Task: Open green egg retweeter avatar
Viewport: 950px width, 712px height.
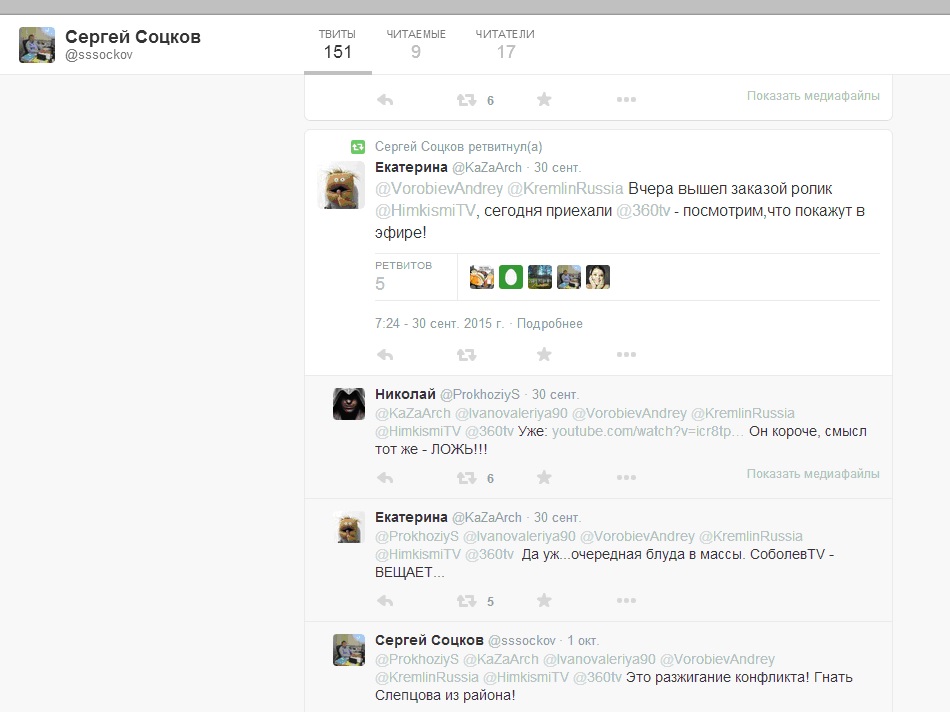Action: pos(511,277)
